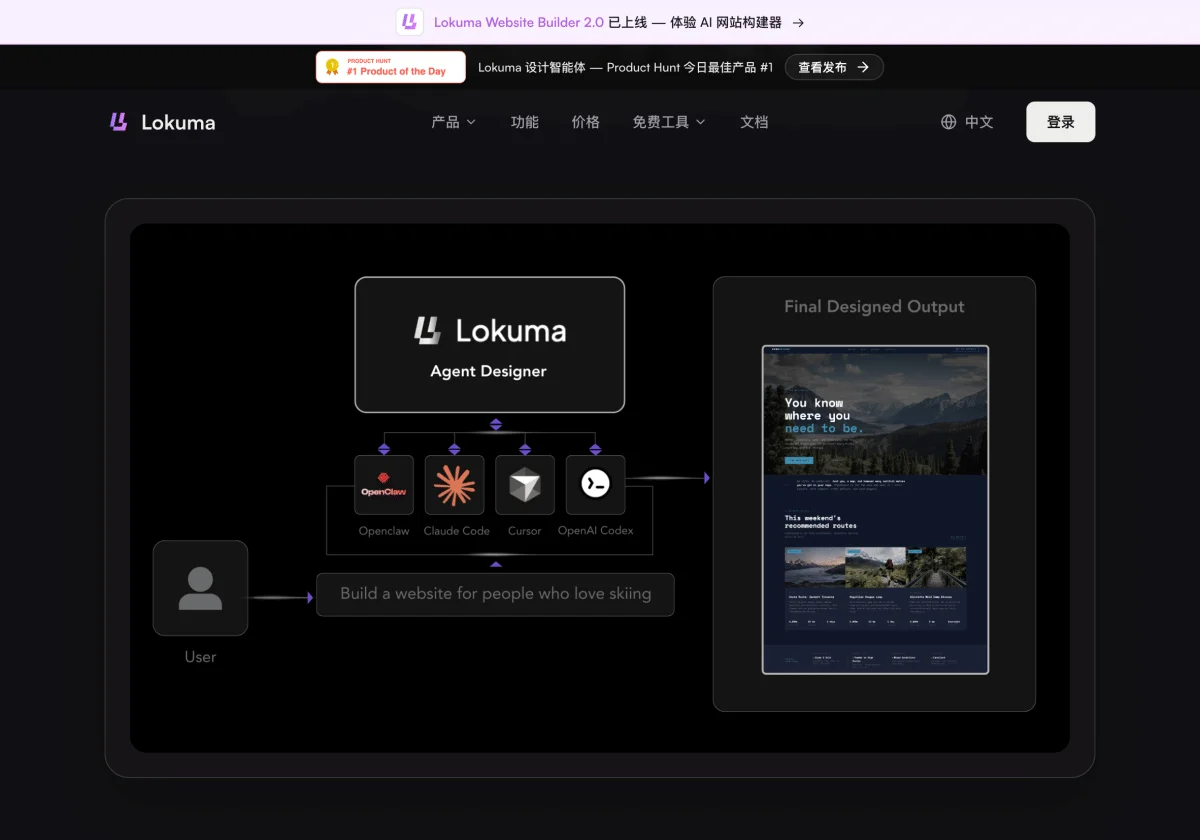Click the 'User' label under the avatar

[x=200, y=657]
